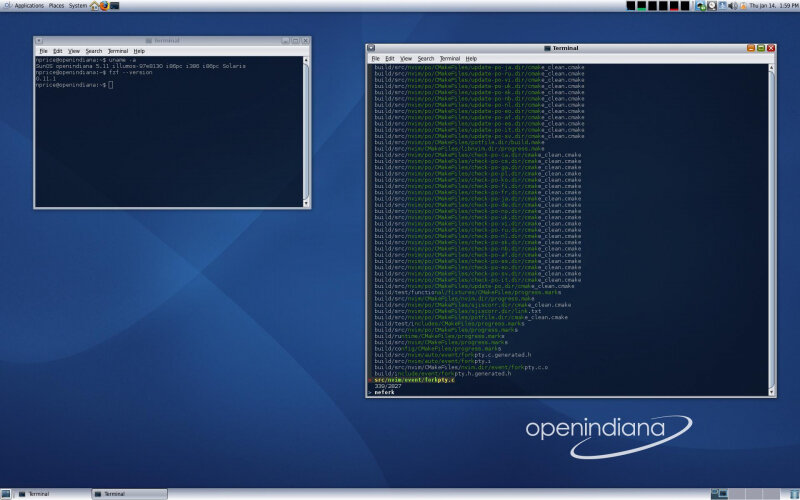Click the right Terminal vertical scrollbar track
800x500 pixels.
771,230
